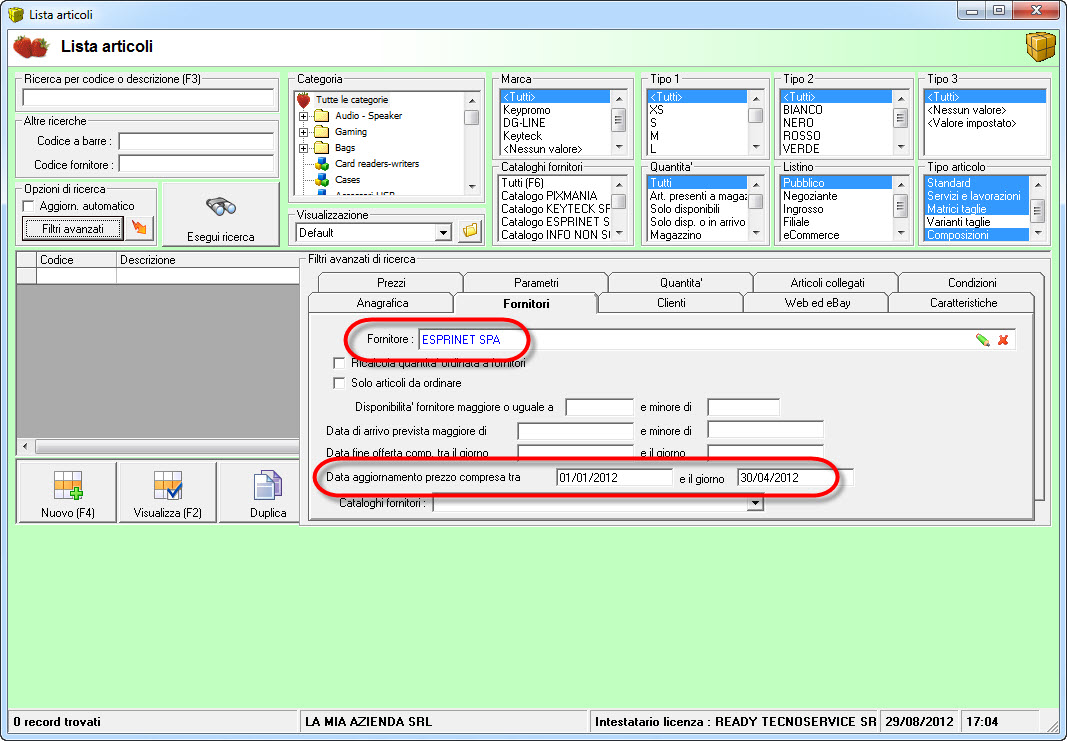This screenshot has width=1067, height=741.
Task: Click the Gaming folder icon
Action: coord(322,132)
